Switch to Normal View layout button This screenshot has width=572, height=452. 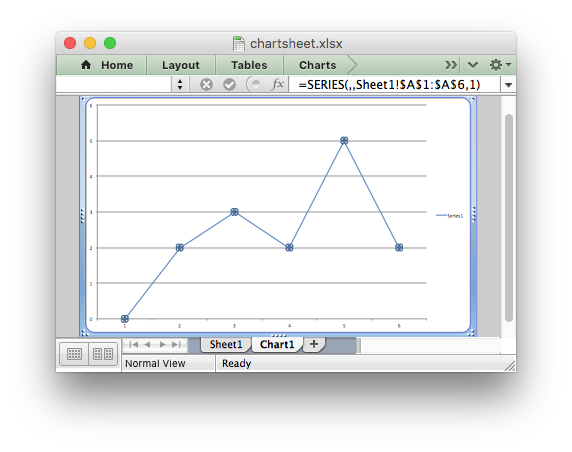pyautogui.click(x=74, y=354)
